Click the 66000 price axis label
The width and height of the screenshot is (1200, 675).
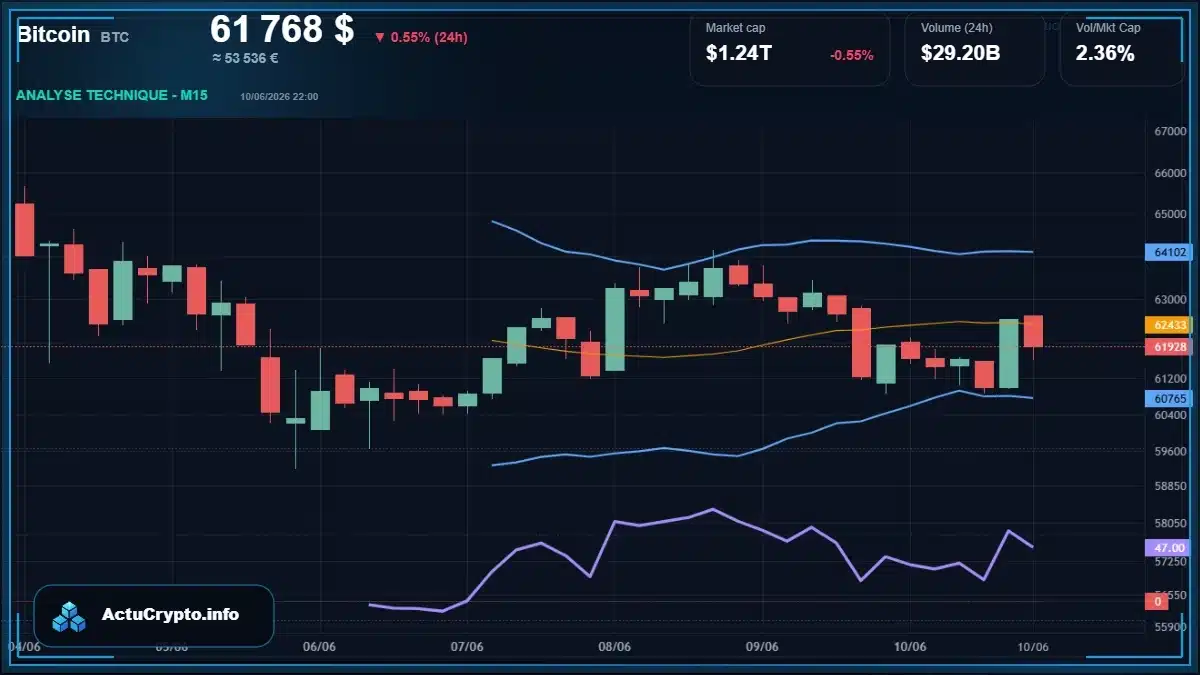click(1169, 173)
